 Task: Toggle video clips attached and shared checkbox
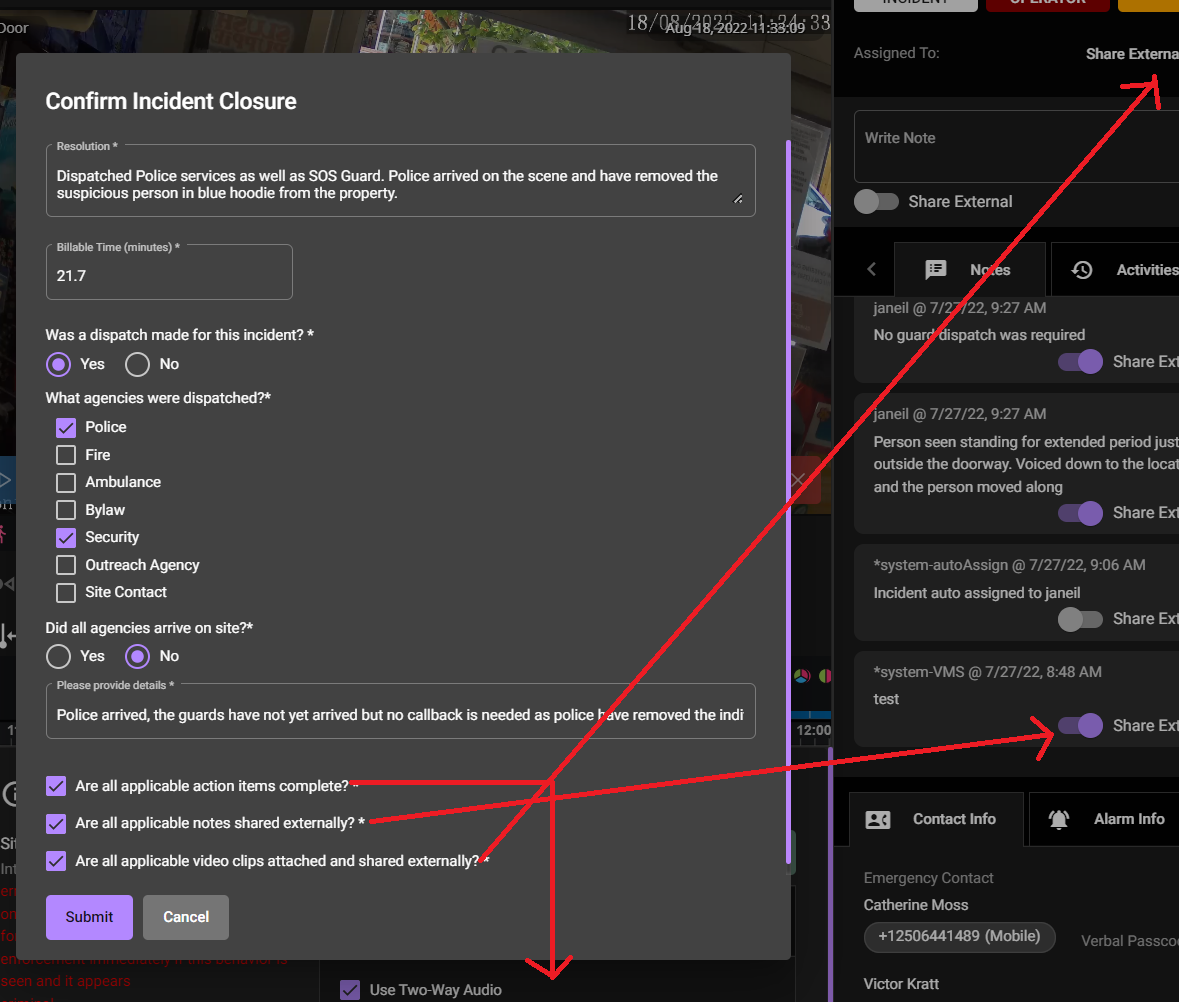56,861
